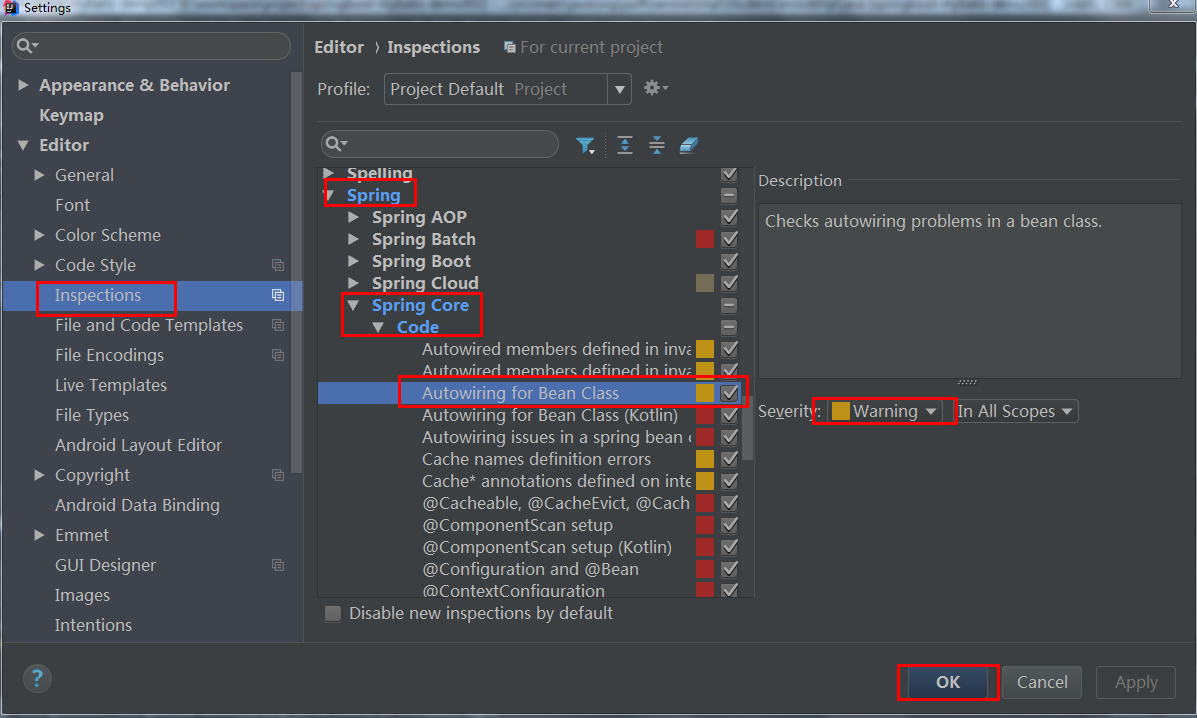Click the project-level icon beside GUI Designer
The height and width of the screenshot is (718, 1197).
(x=278, y=565)
